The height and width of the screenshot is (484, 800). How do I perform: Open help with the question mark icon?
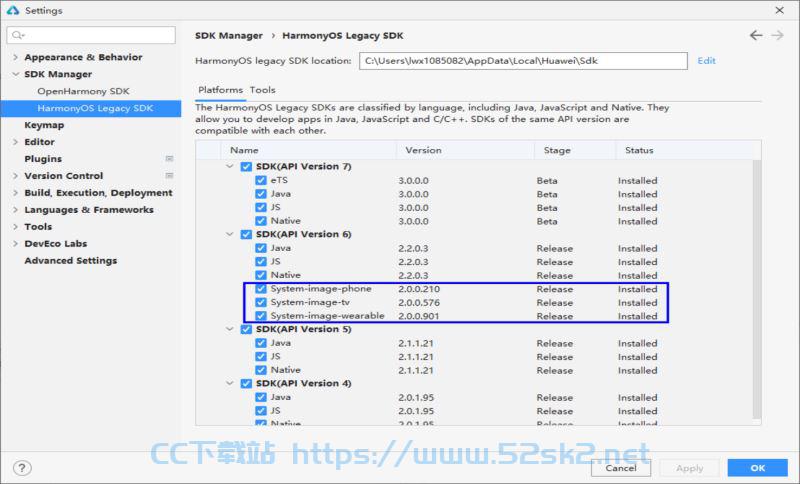point(22,468)
